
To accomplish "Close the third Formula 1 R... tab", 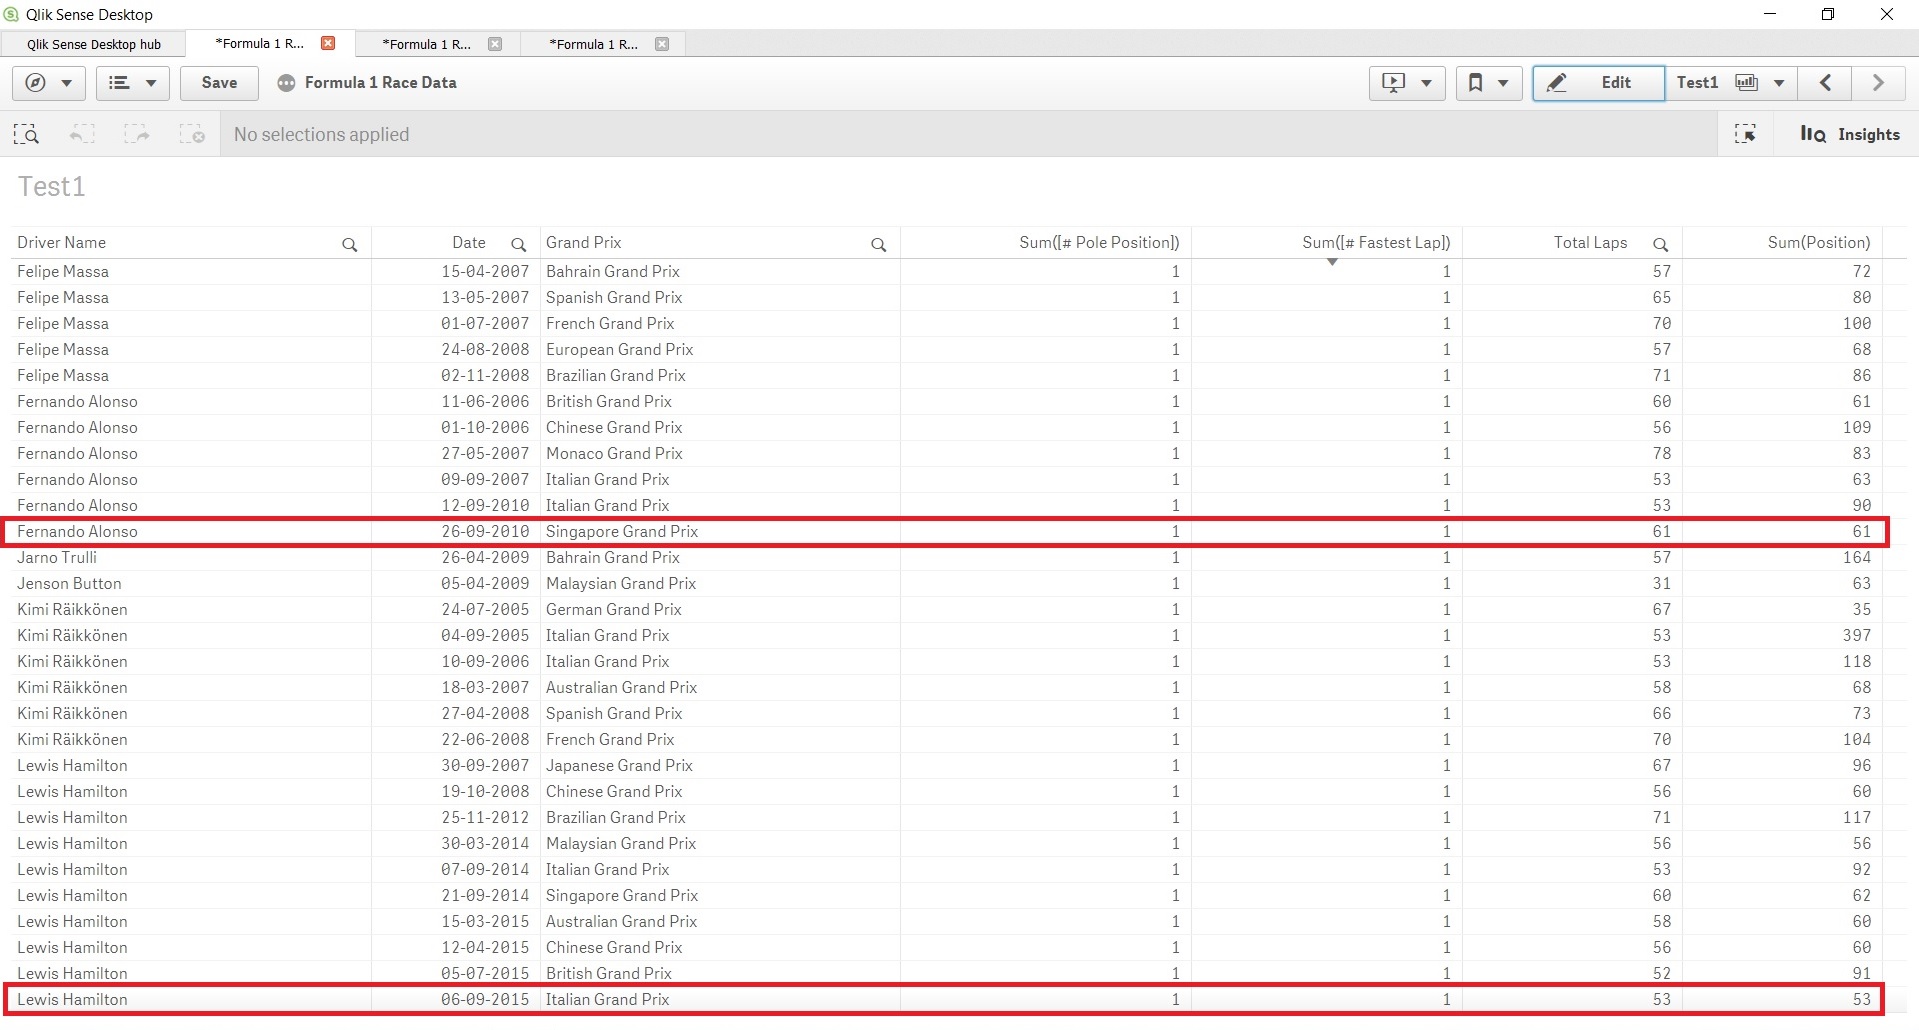I will (662, 44).
